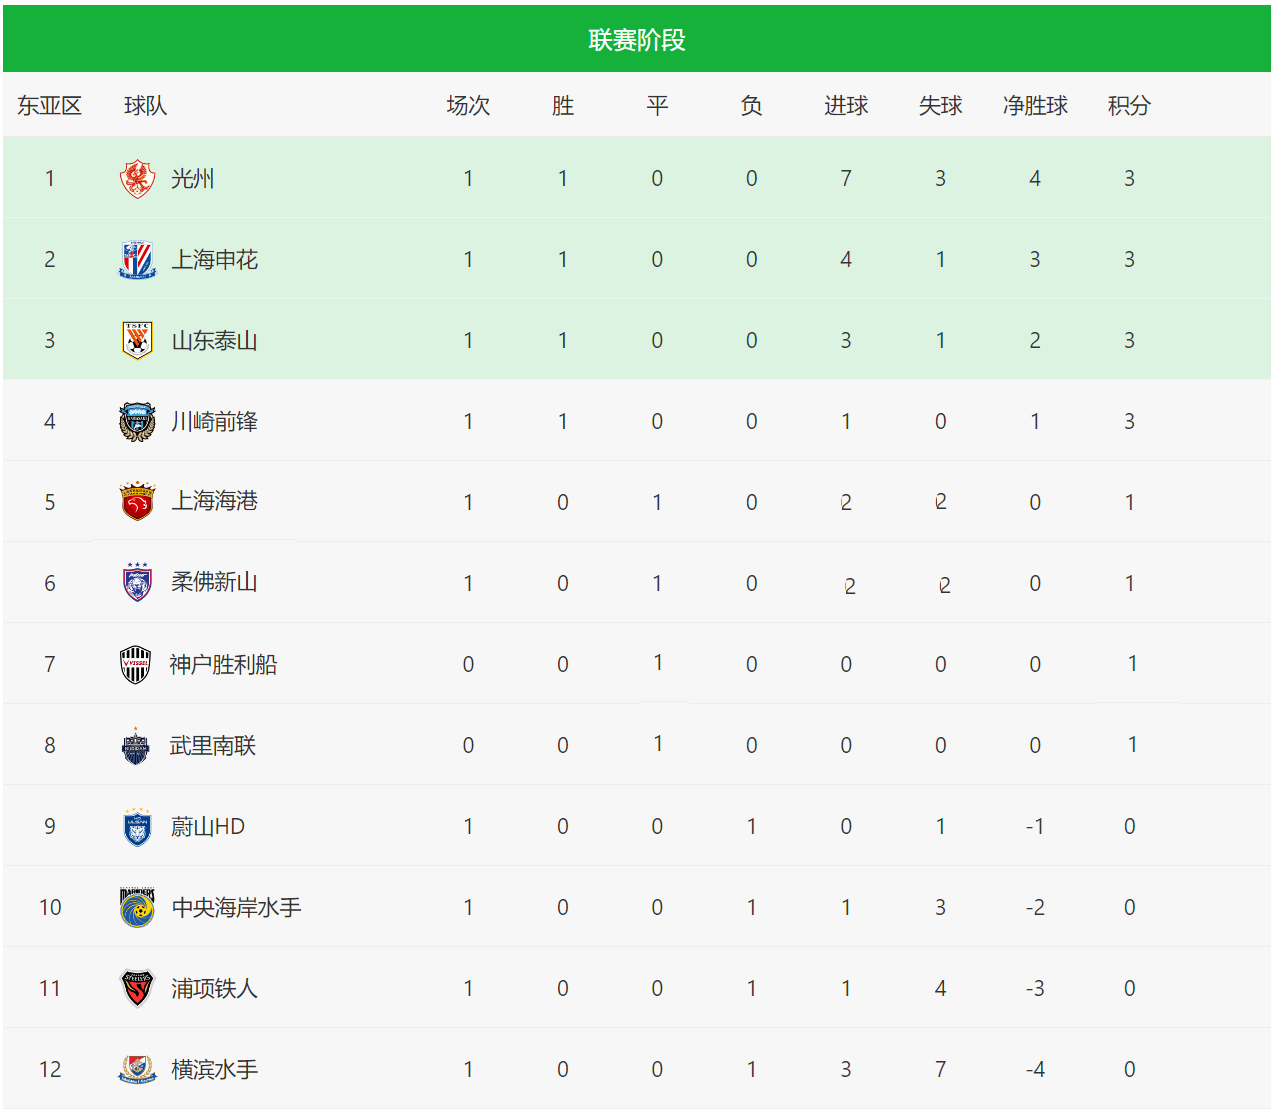
Task: Click the 武里南联 club crest
Action: point(135,746)
